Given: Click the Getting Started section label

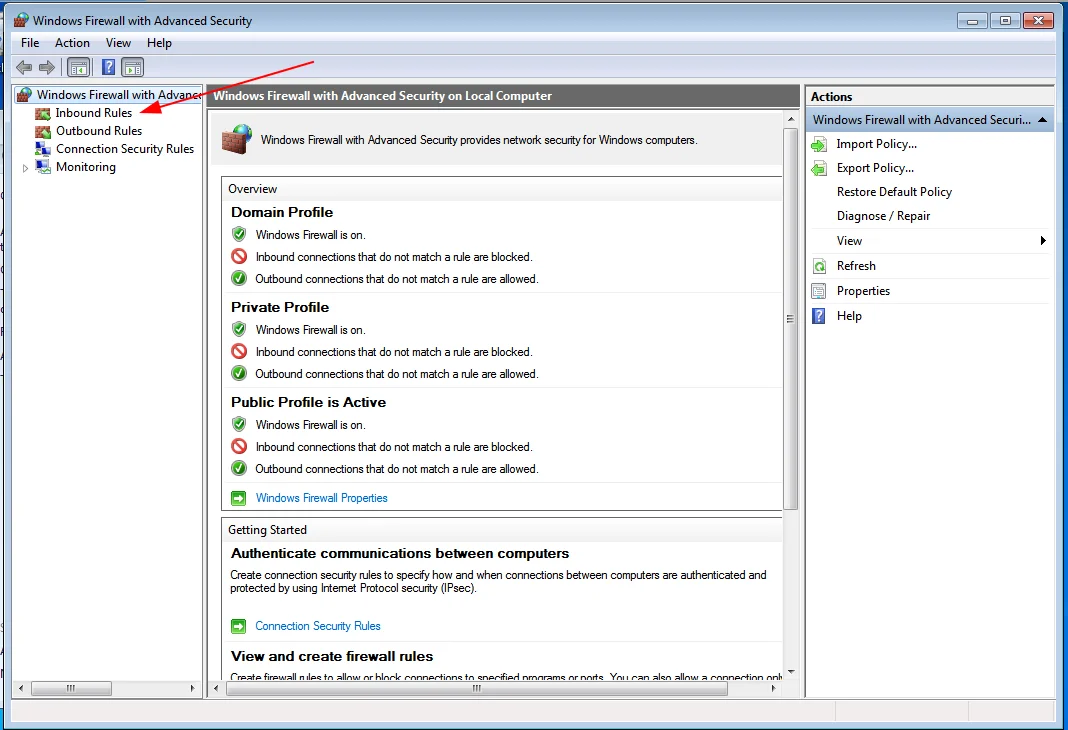Looking at the screenshot, I should (268, 530).
